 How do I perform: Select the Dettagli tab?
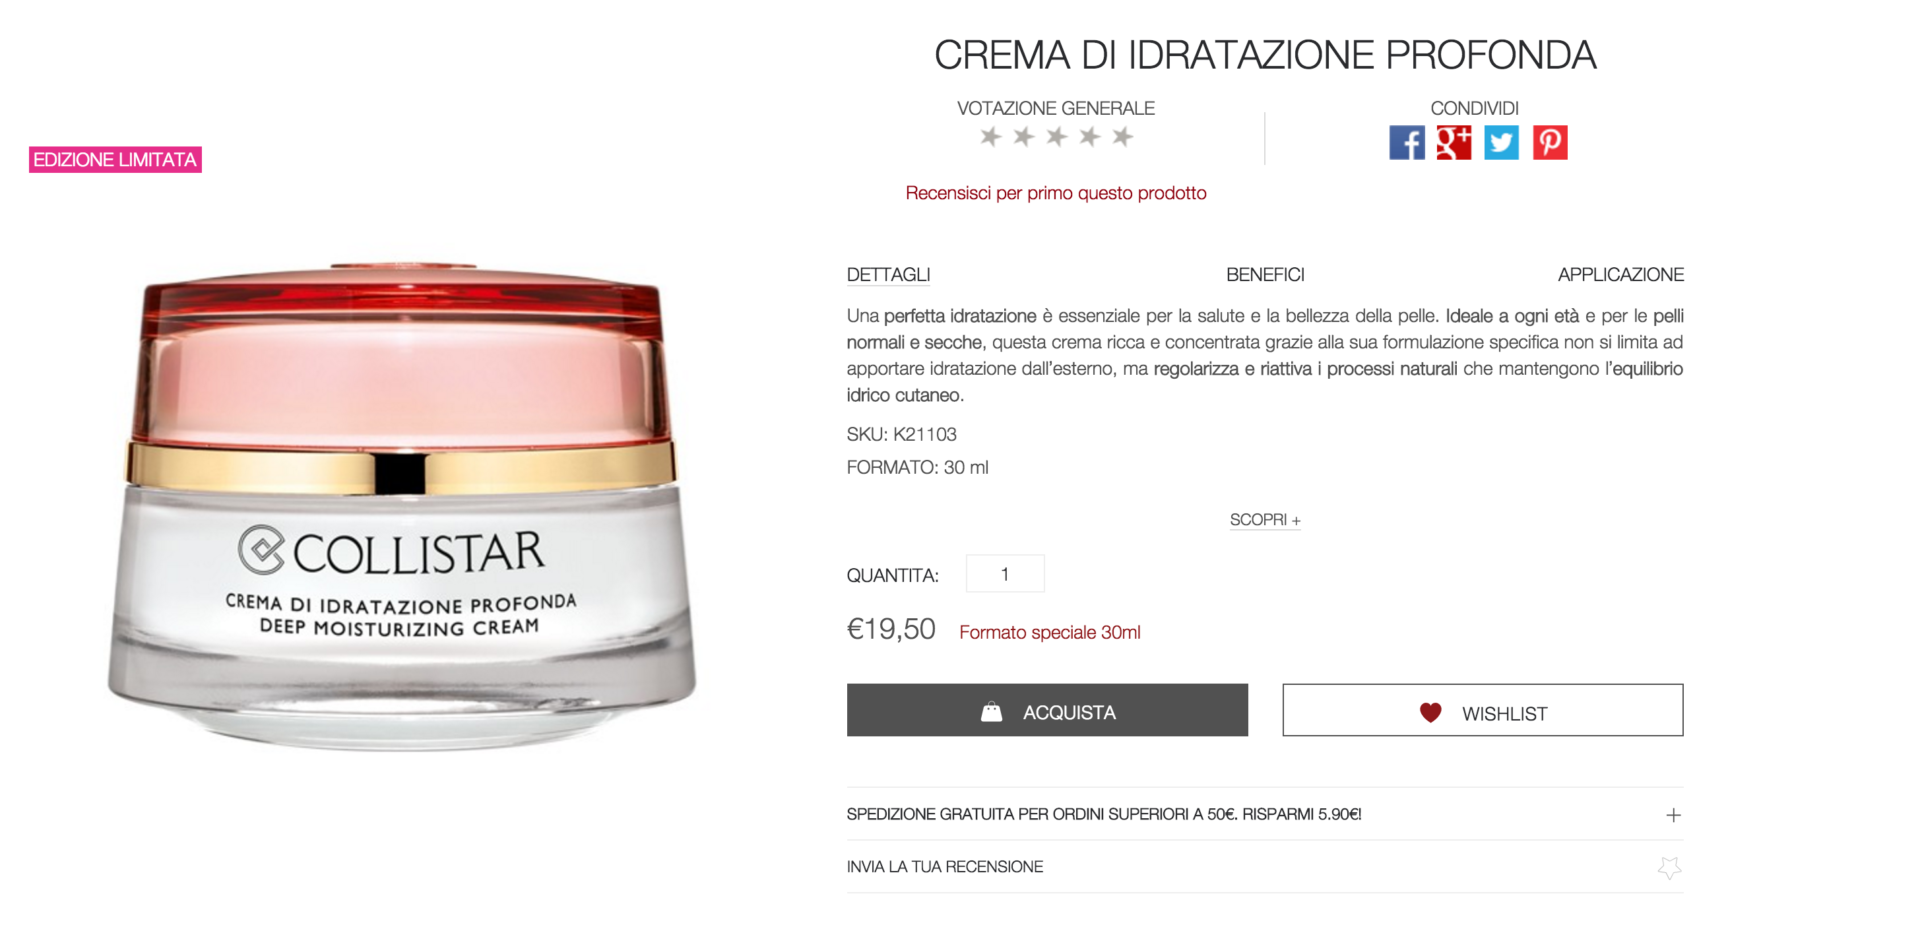click(x=888, y=275)
